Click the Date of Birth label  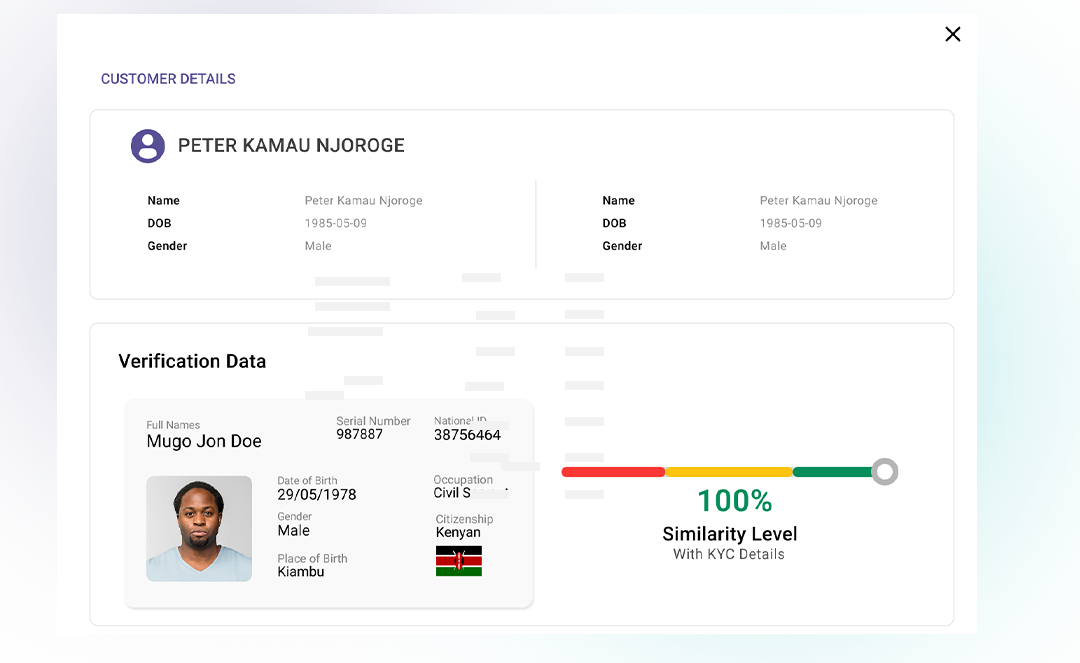307,481
